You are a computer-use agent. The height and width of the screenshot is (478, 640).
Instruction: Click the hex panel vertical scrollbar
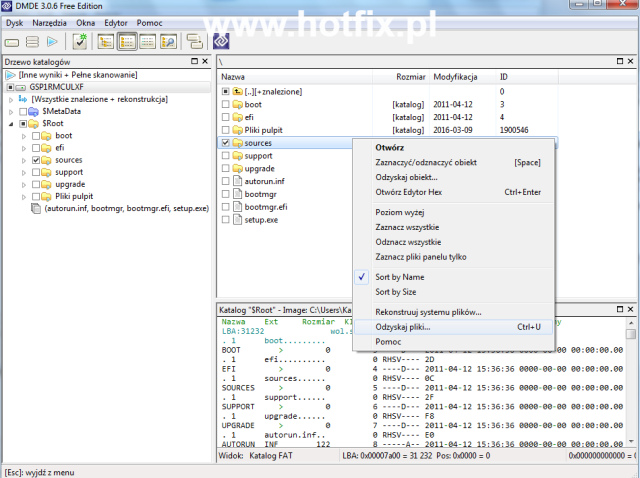click(x=632, y=390)
